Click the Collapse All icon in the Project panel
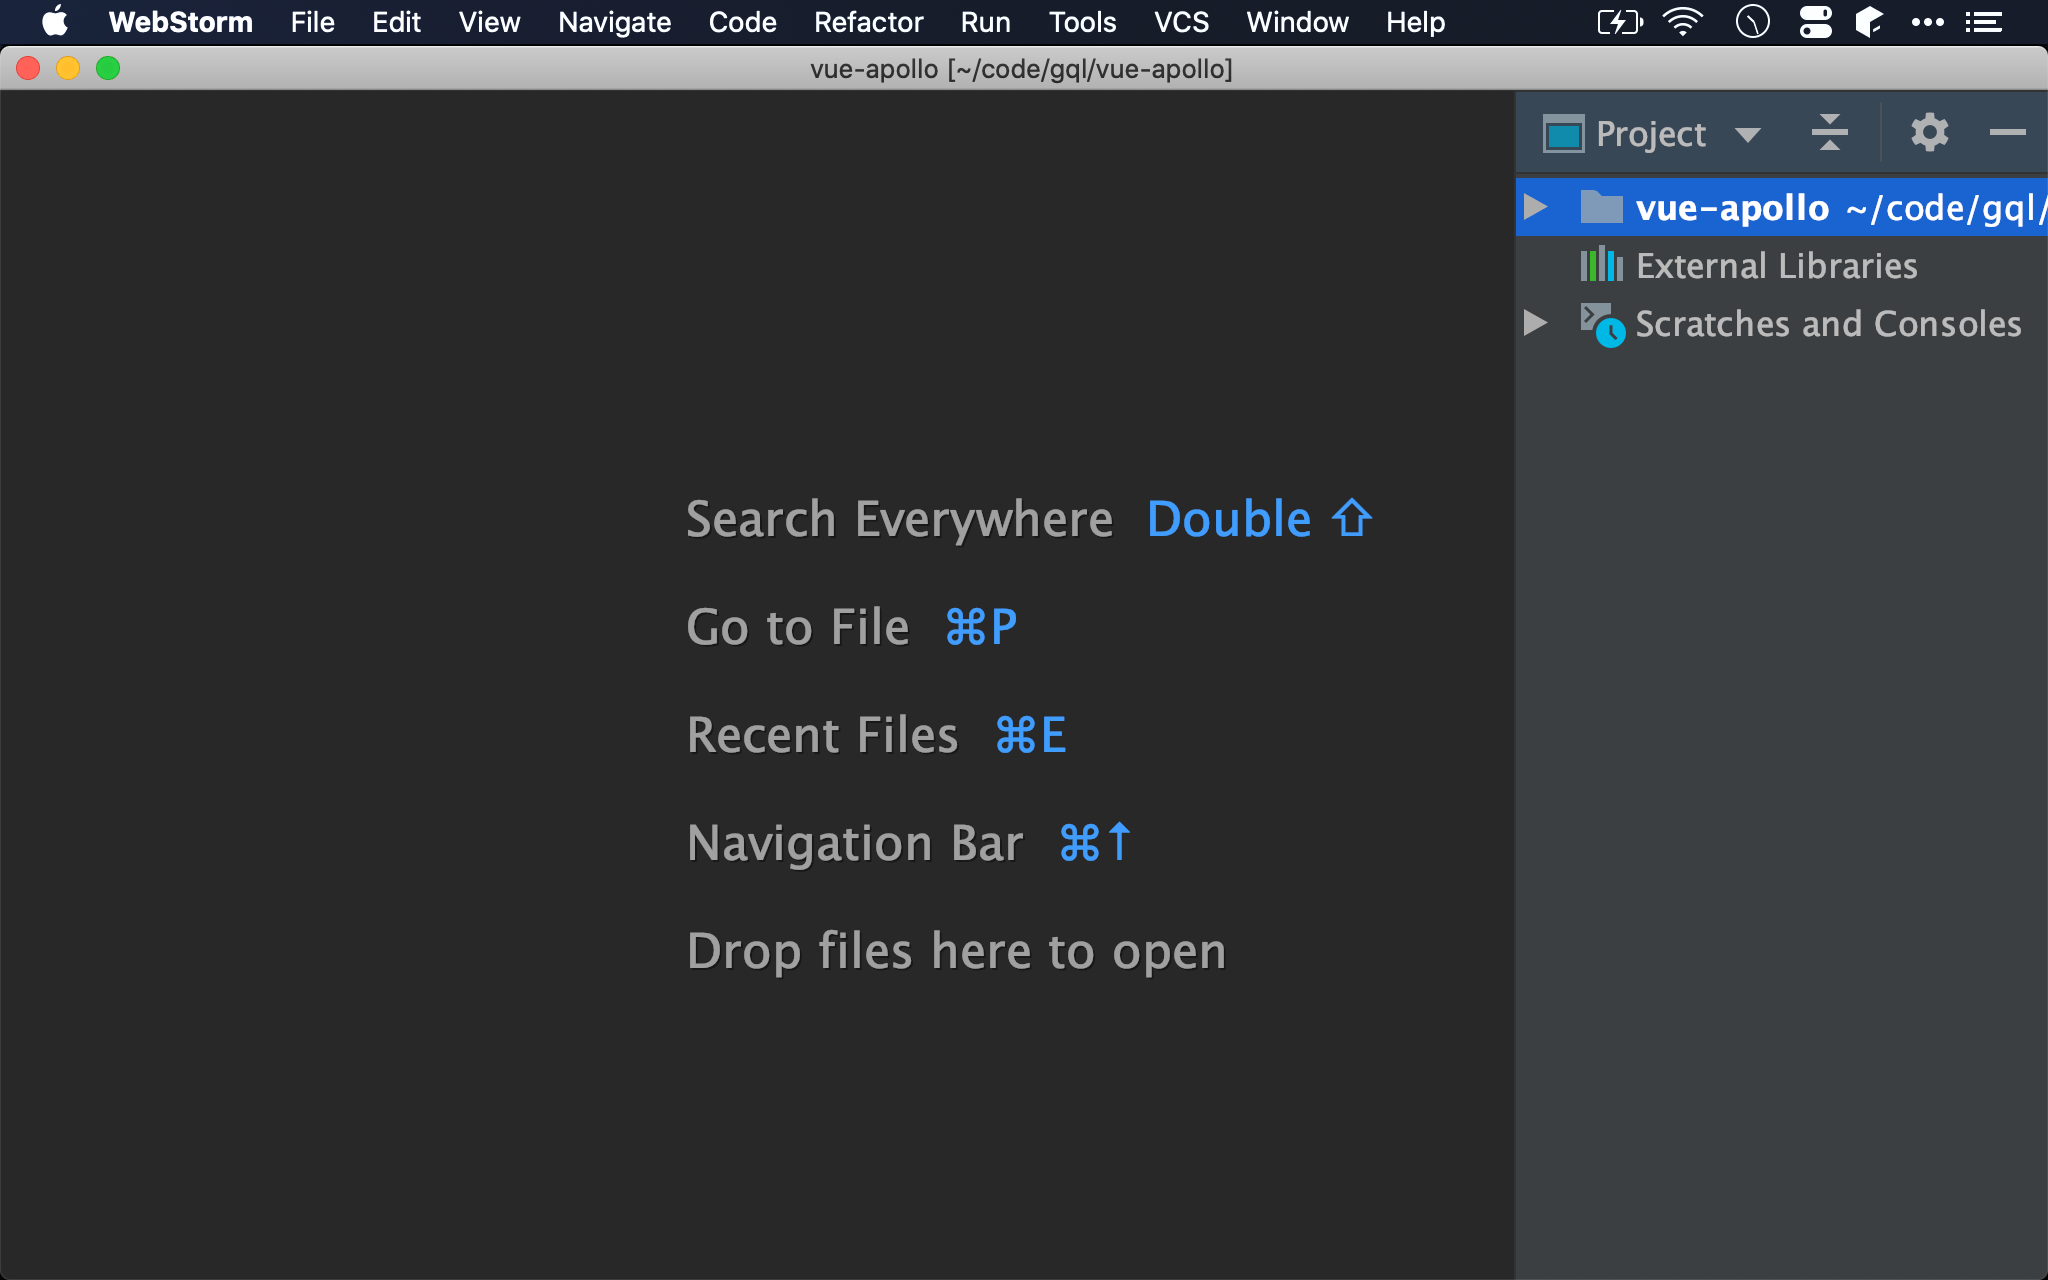2048x1280 pixels. coord(1829,133)
